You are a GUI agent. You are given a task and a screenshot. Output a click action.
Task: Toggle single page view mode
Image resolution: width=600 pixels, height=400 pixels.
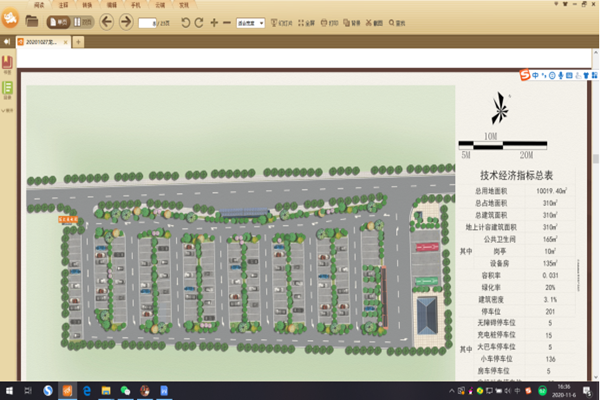click(x=58, y=21)
